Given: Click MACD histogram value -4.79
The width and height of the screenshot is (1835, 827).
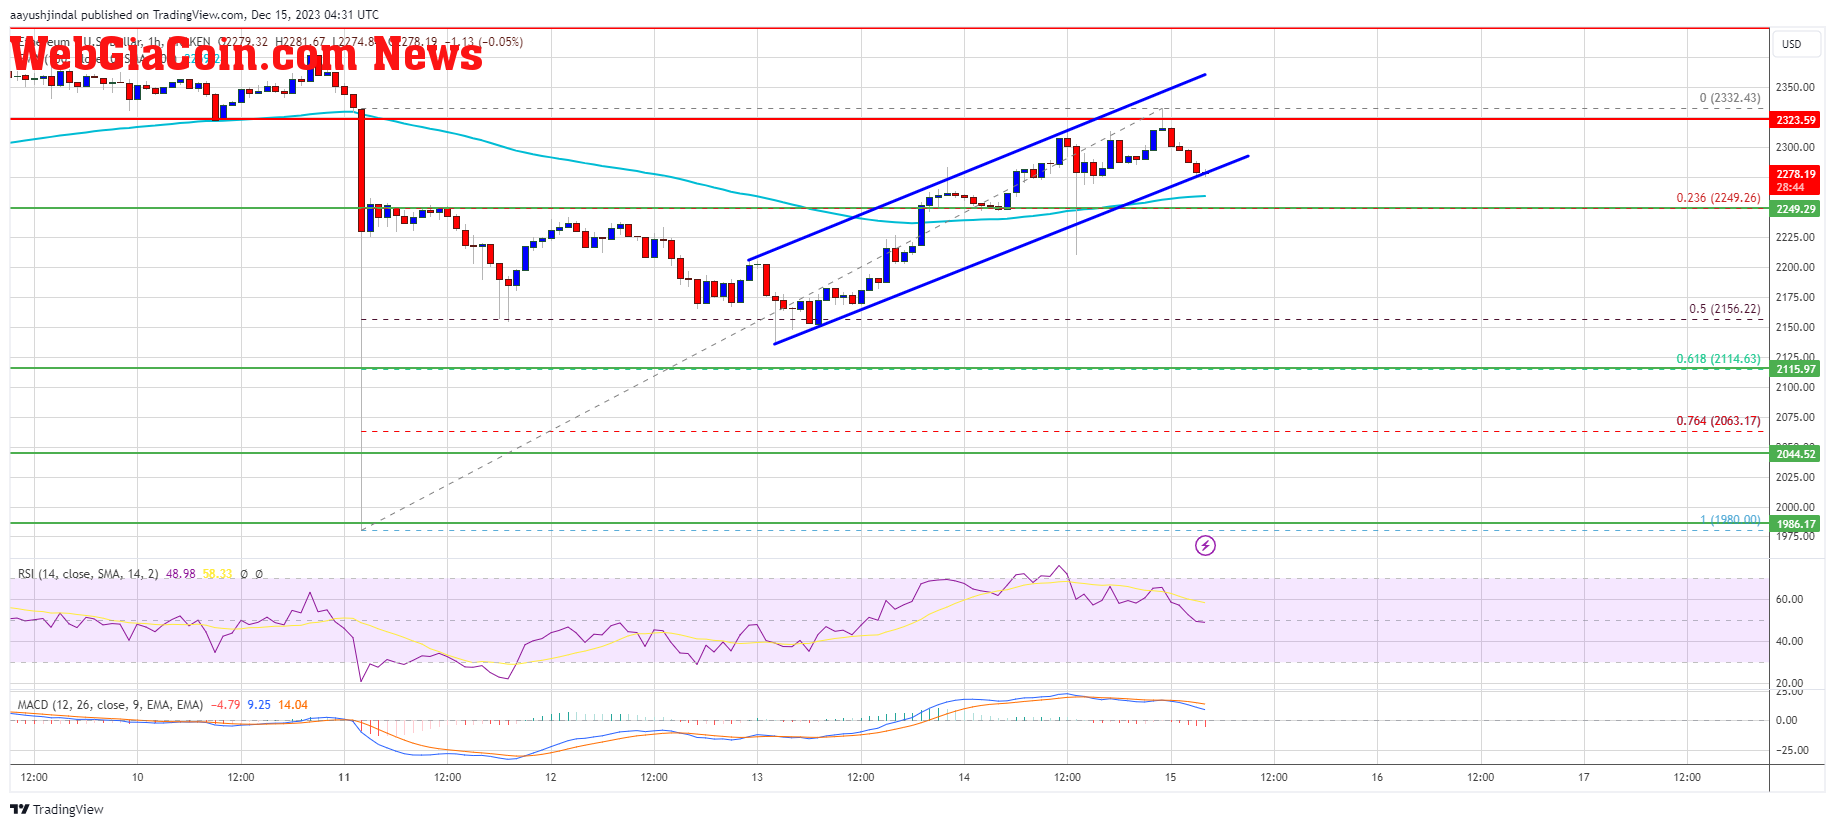Looking at the screenshot, I should coord(226,705).
